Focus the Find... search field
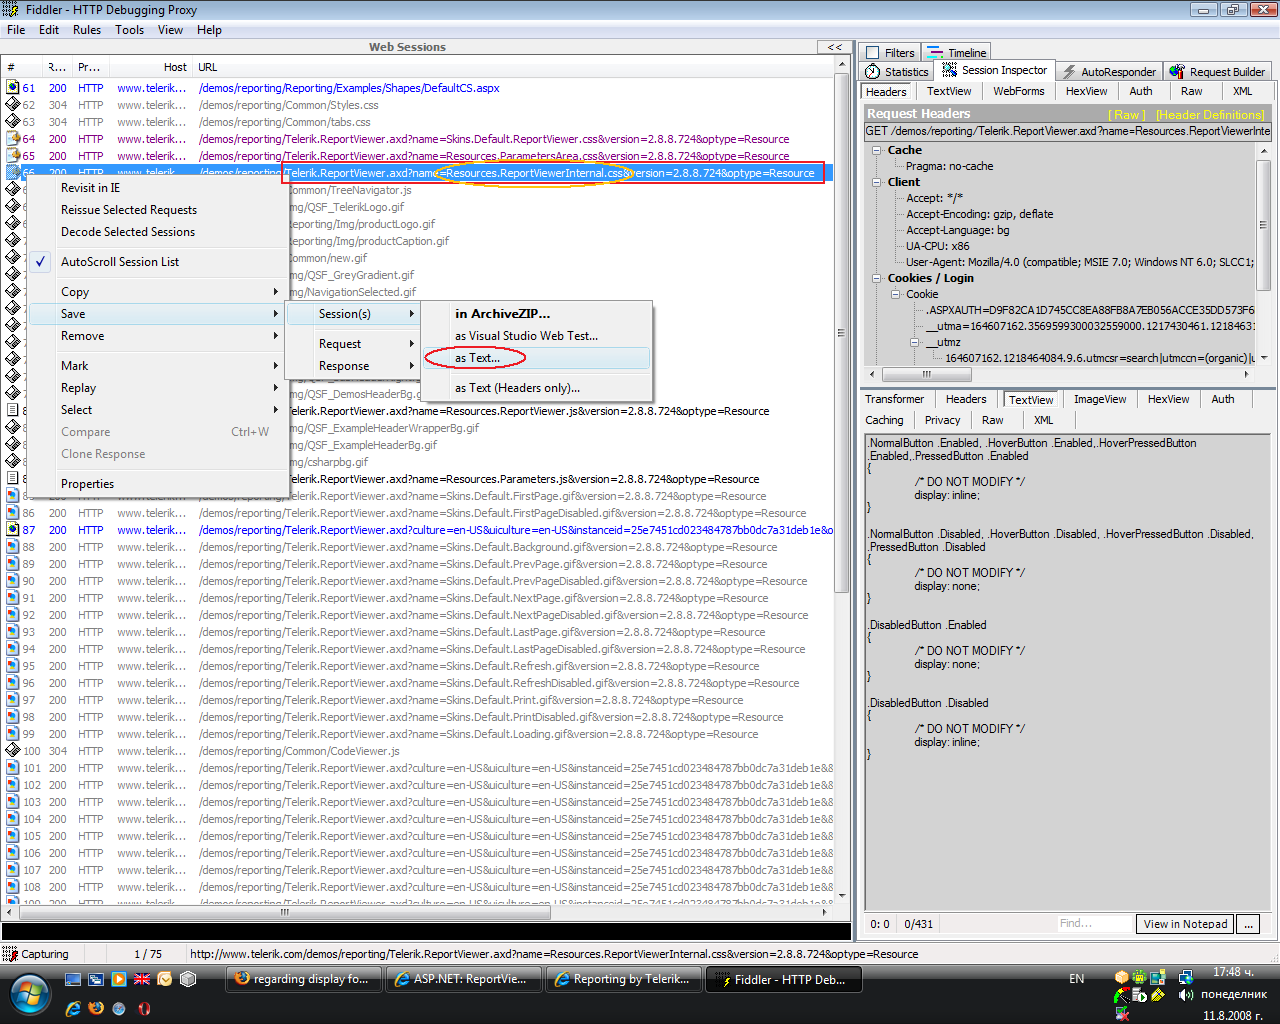Viewport: 1280px width, 1024px height. [1095, 924]
